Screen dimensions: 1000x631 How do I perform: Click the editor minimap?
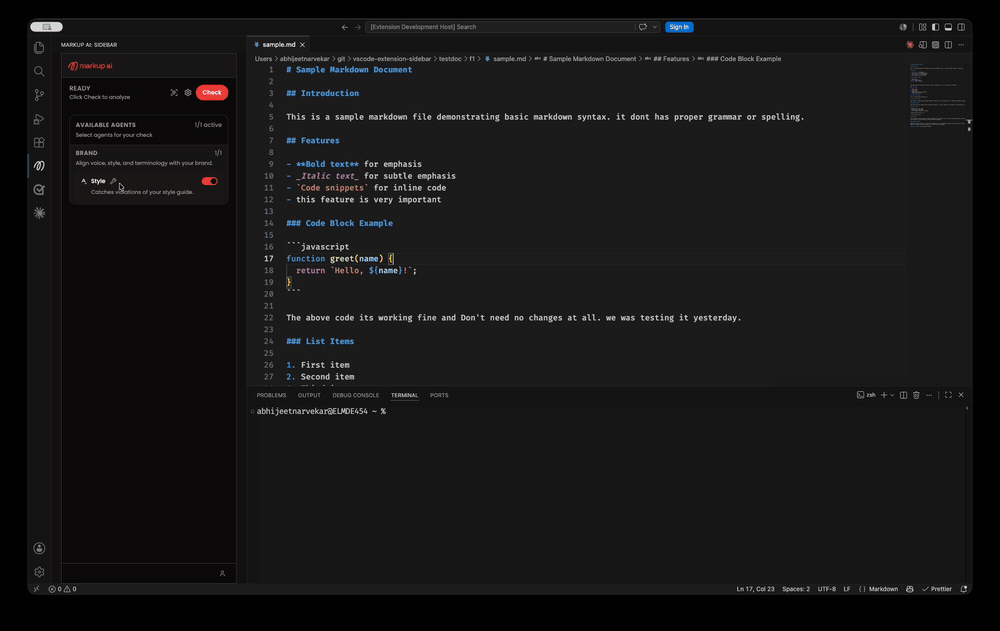pos(938,96)
